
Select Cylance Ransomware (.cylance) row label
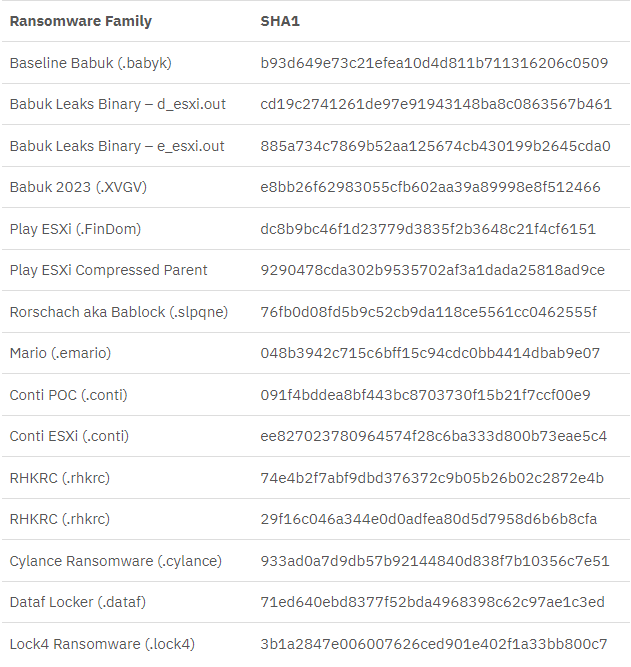pos(116,561)
